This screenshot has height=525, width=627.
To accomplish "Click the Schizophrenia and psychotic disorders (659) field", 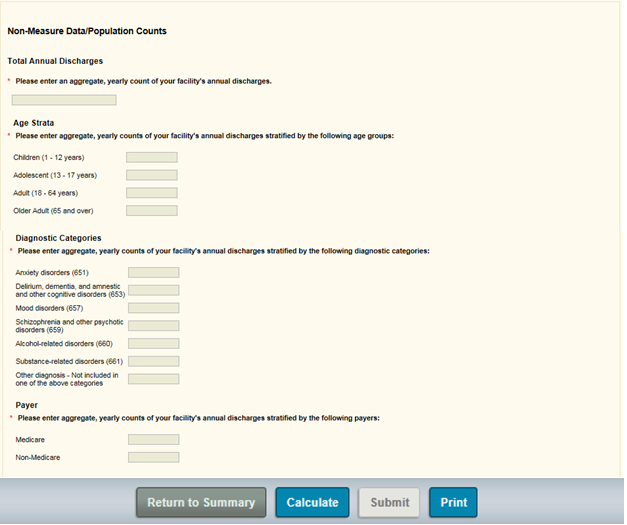I will click(x=154, y=326).
